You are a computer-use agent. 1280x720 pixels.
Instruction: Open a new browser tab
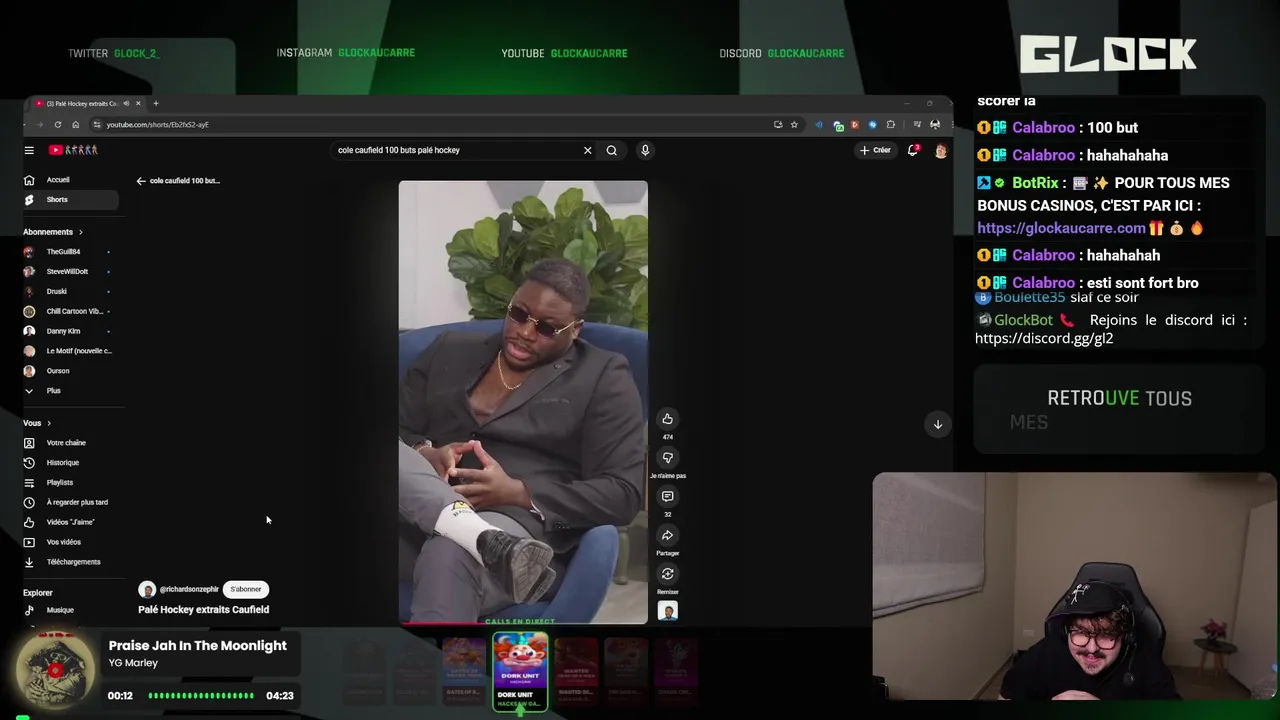pyautogui.click(x=155, y=104)
